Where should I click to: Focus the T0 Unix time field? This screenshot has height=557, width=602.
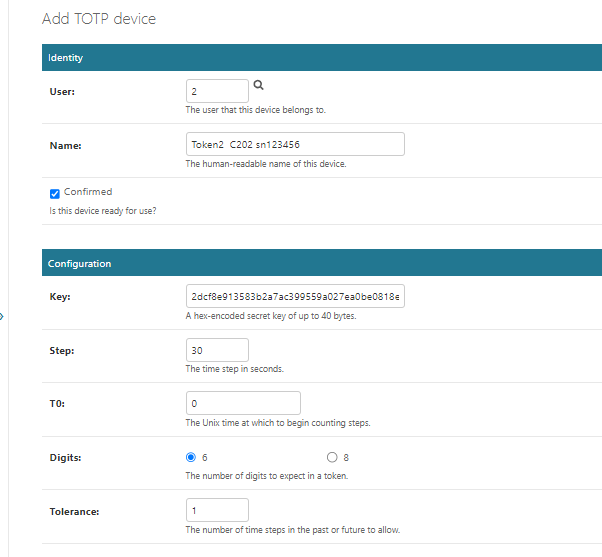tap(243, 403)
